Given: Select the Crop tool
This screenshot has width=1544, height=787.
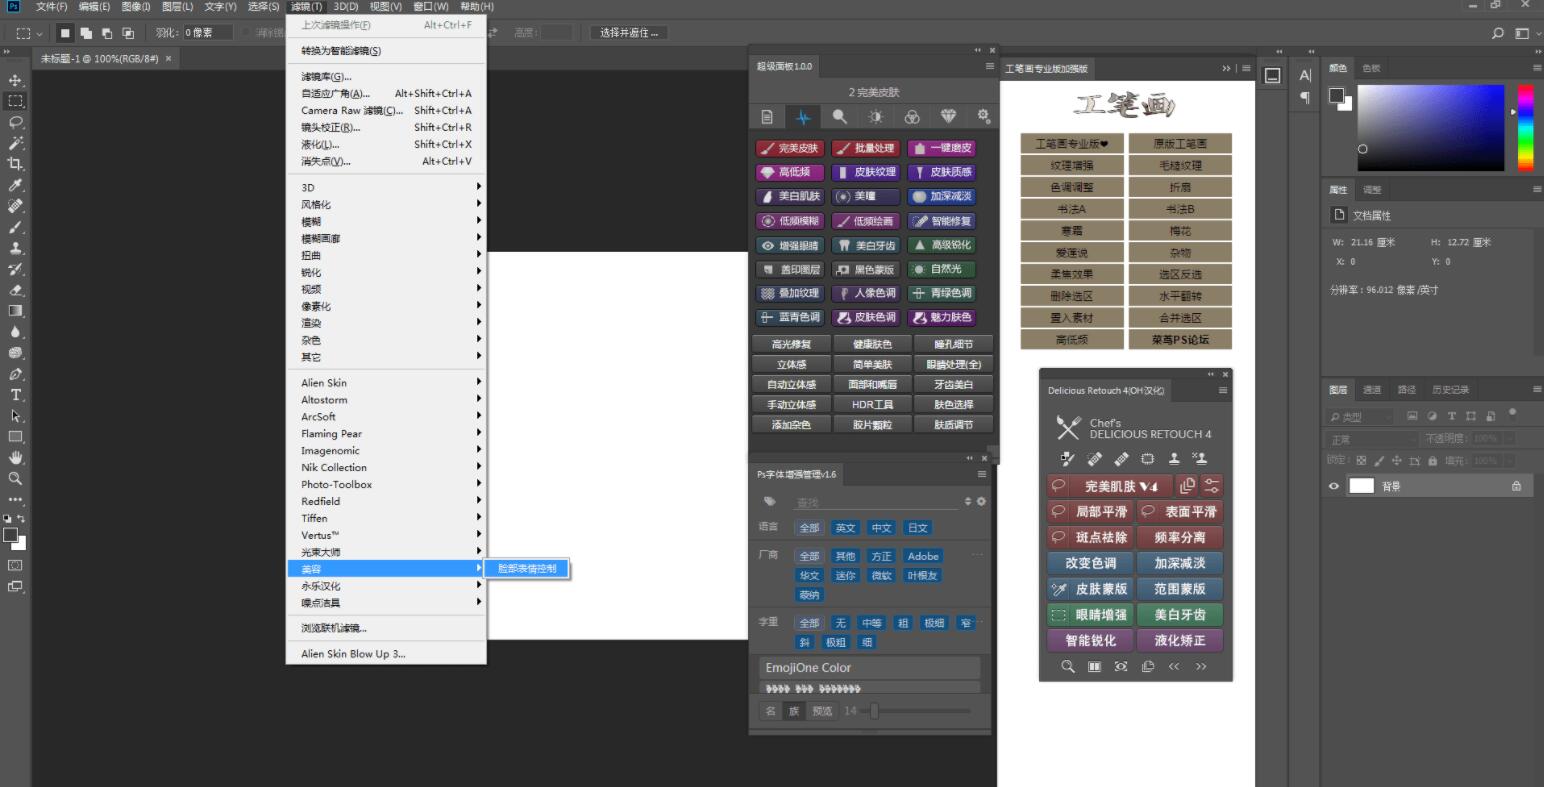Looking at the screenshot, I should (x=15, y=164).
